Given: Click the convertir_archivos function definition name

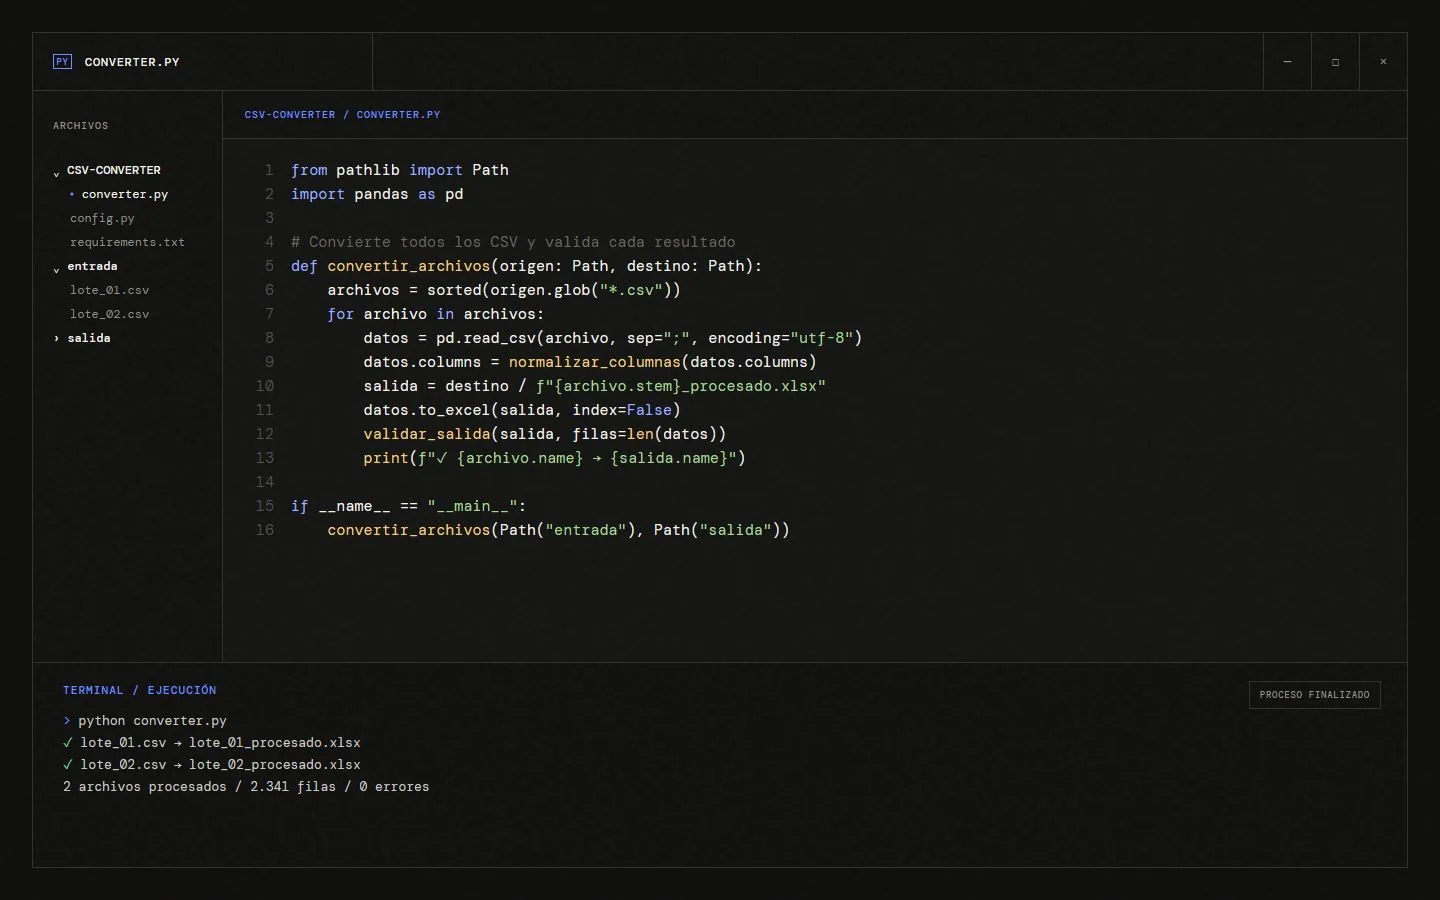Looking at the screenshot, I should pos(409,266).
